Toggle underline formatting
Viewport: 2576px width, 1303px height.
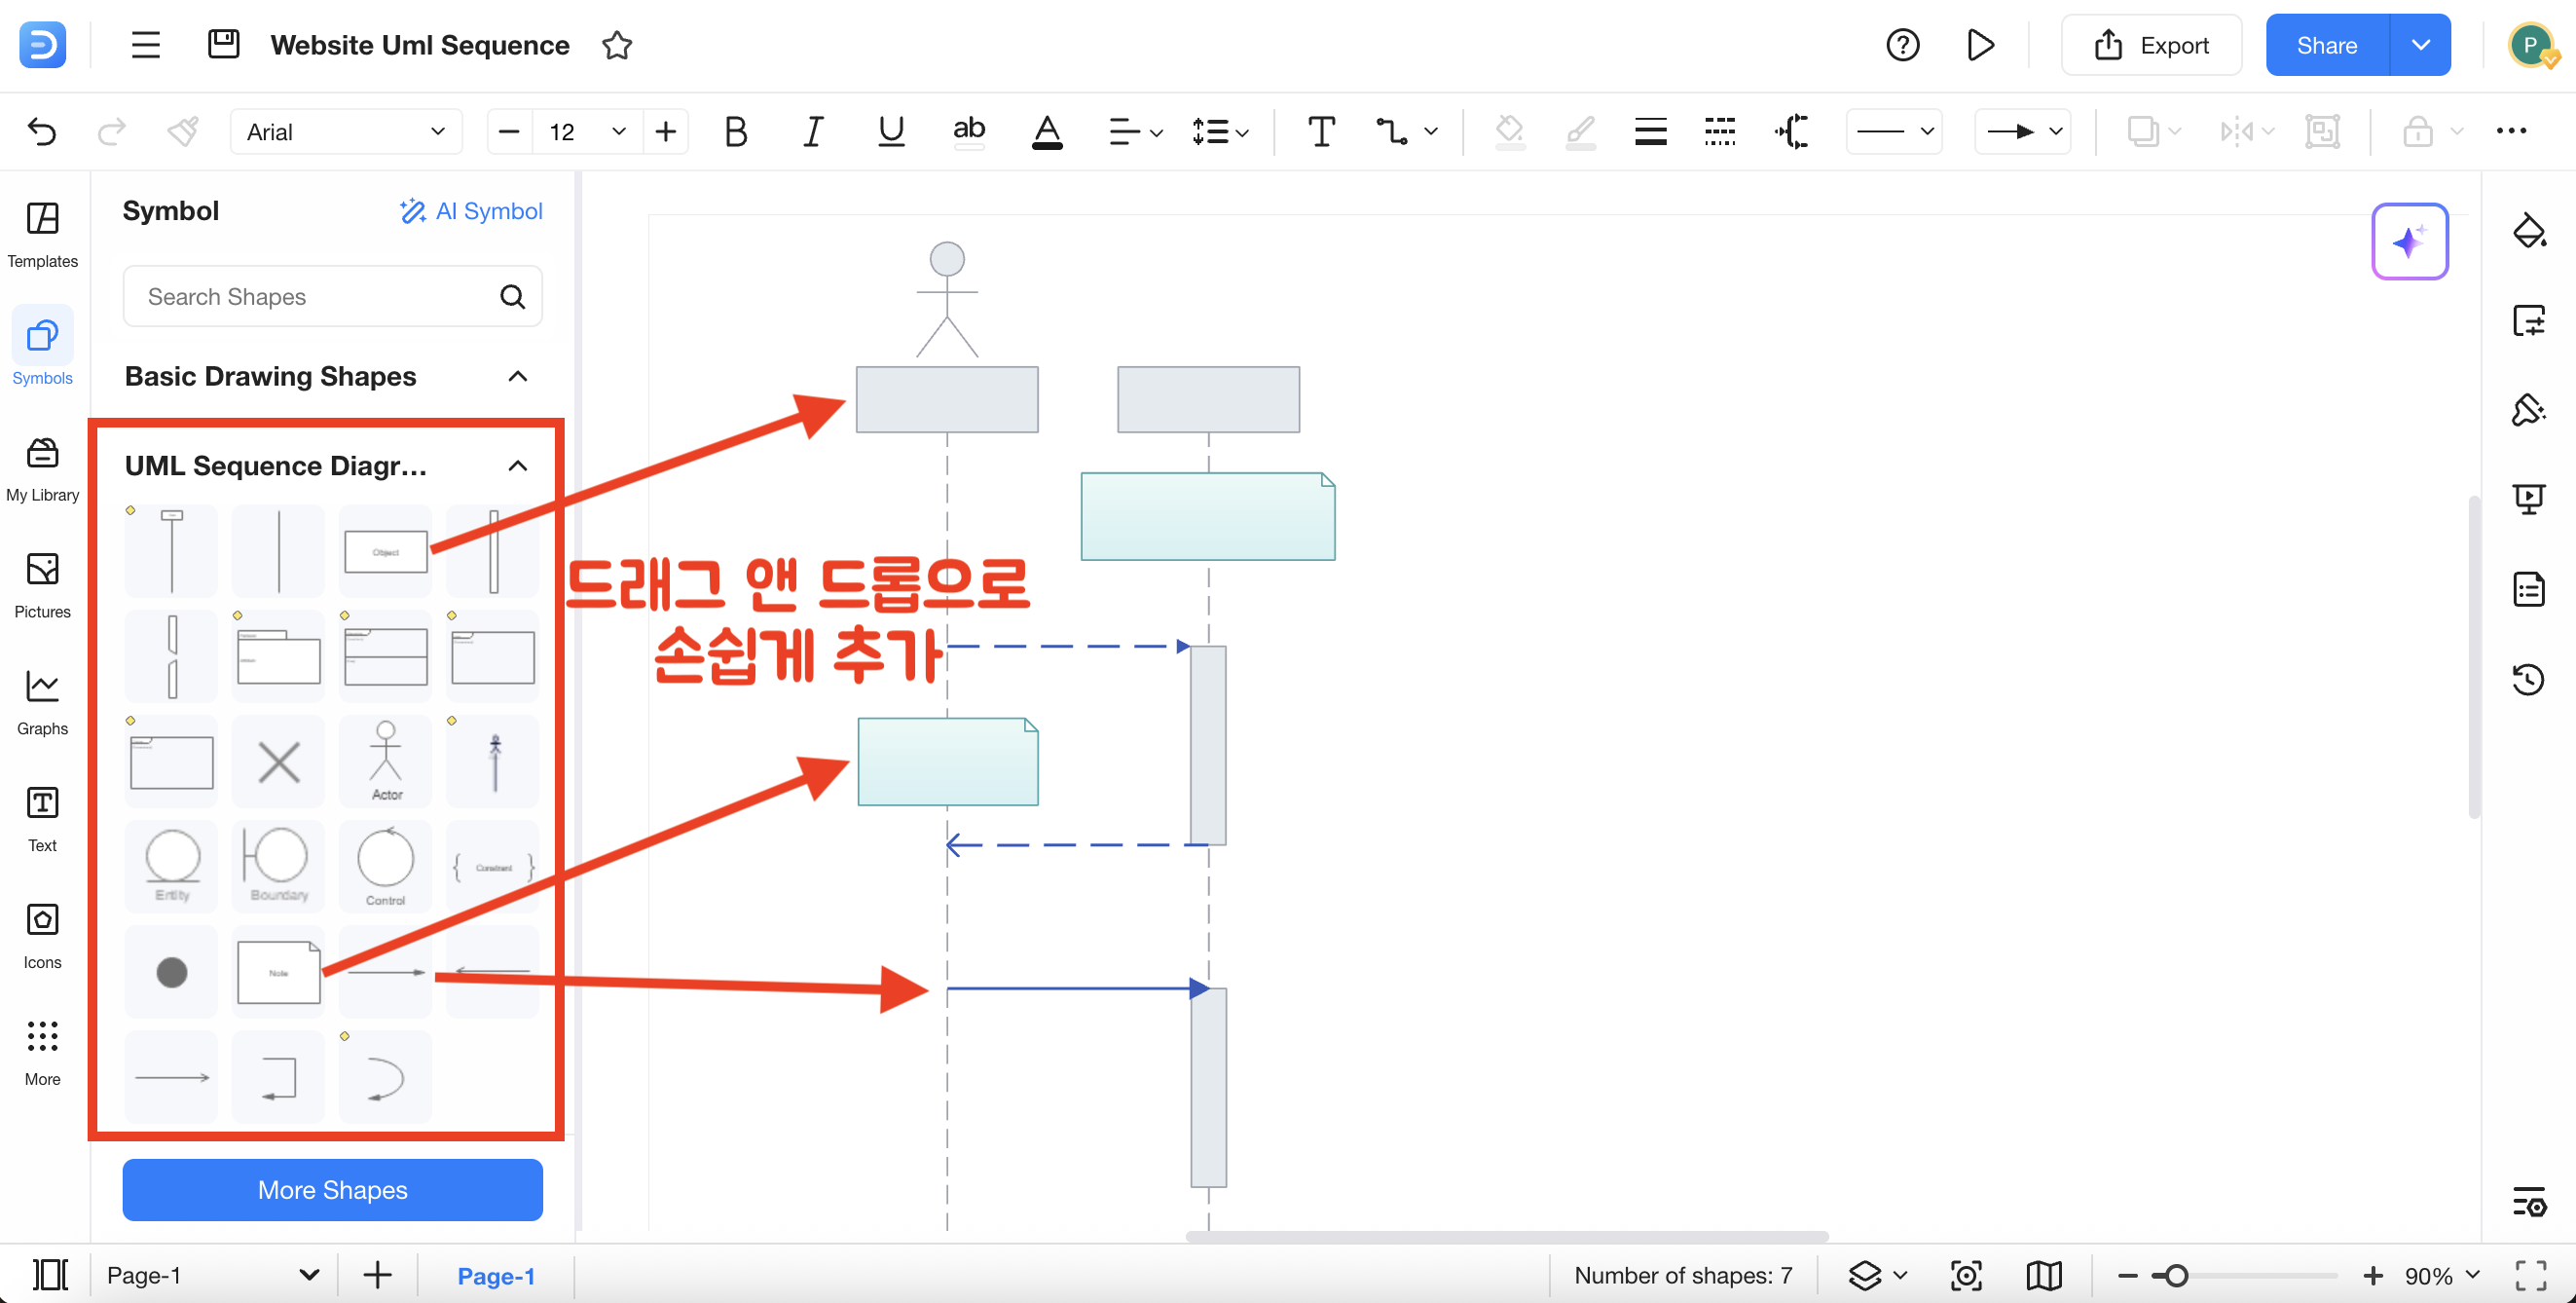coord(890,132)
